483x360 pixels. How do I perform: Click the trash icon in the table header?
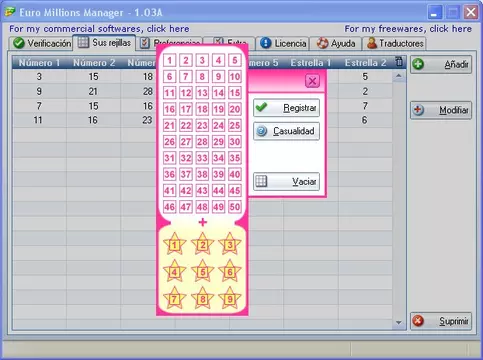click(399, 62)
